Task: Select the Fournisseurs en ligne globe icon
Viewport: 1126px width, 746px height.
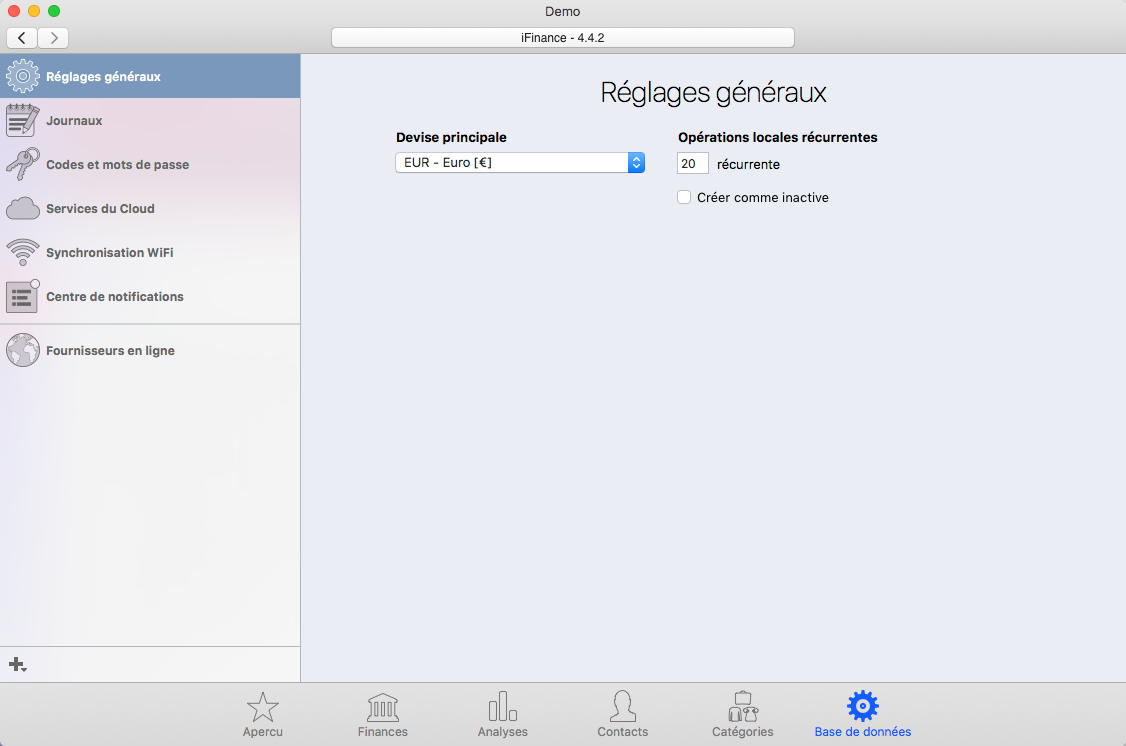Action: click(23, 351)
